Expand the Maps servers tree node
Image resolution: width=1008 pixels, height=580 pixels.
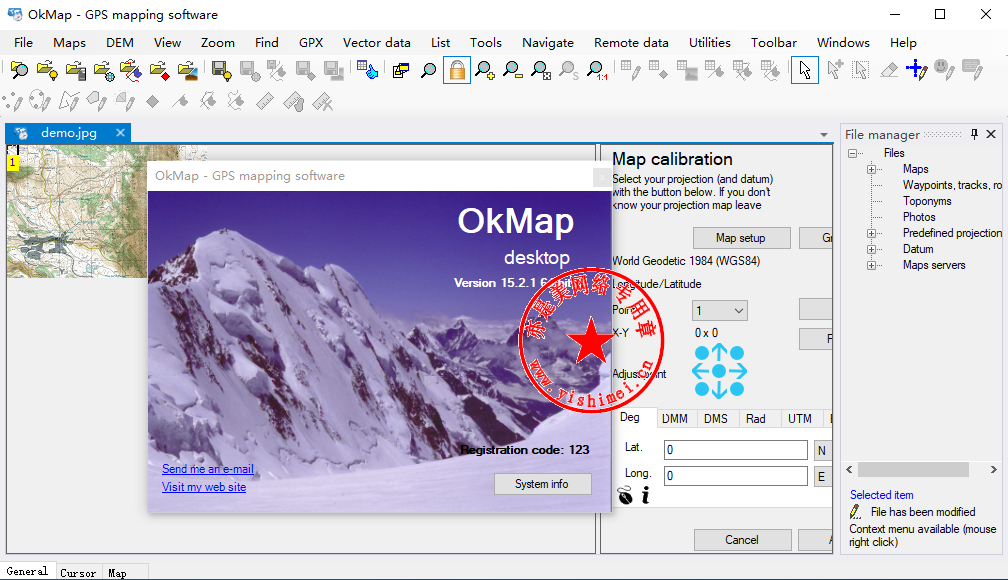coord(872,265)
